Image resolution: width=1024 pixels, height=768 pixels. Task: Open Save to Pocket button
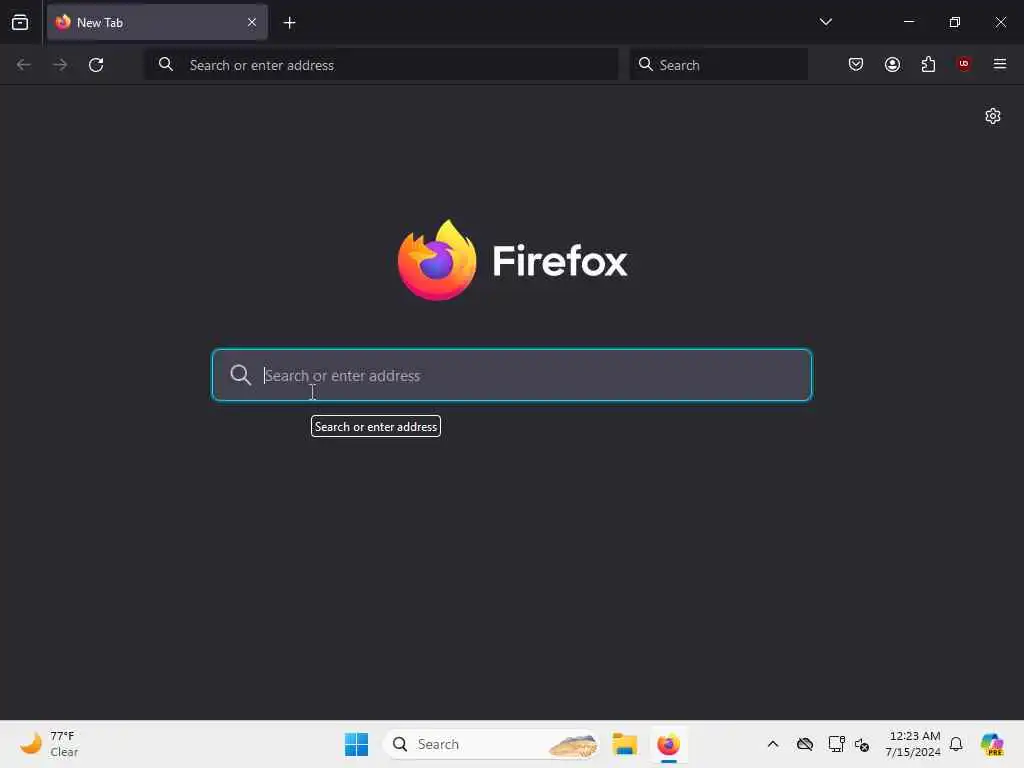point(856,64)
